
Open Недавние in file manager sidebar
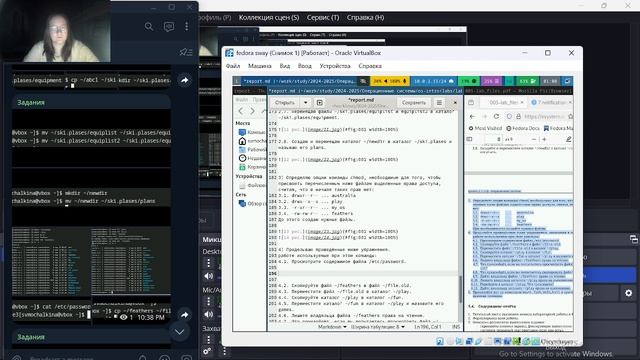[x=251, y=158]
